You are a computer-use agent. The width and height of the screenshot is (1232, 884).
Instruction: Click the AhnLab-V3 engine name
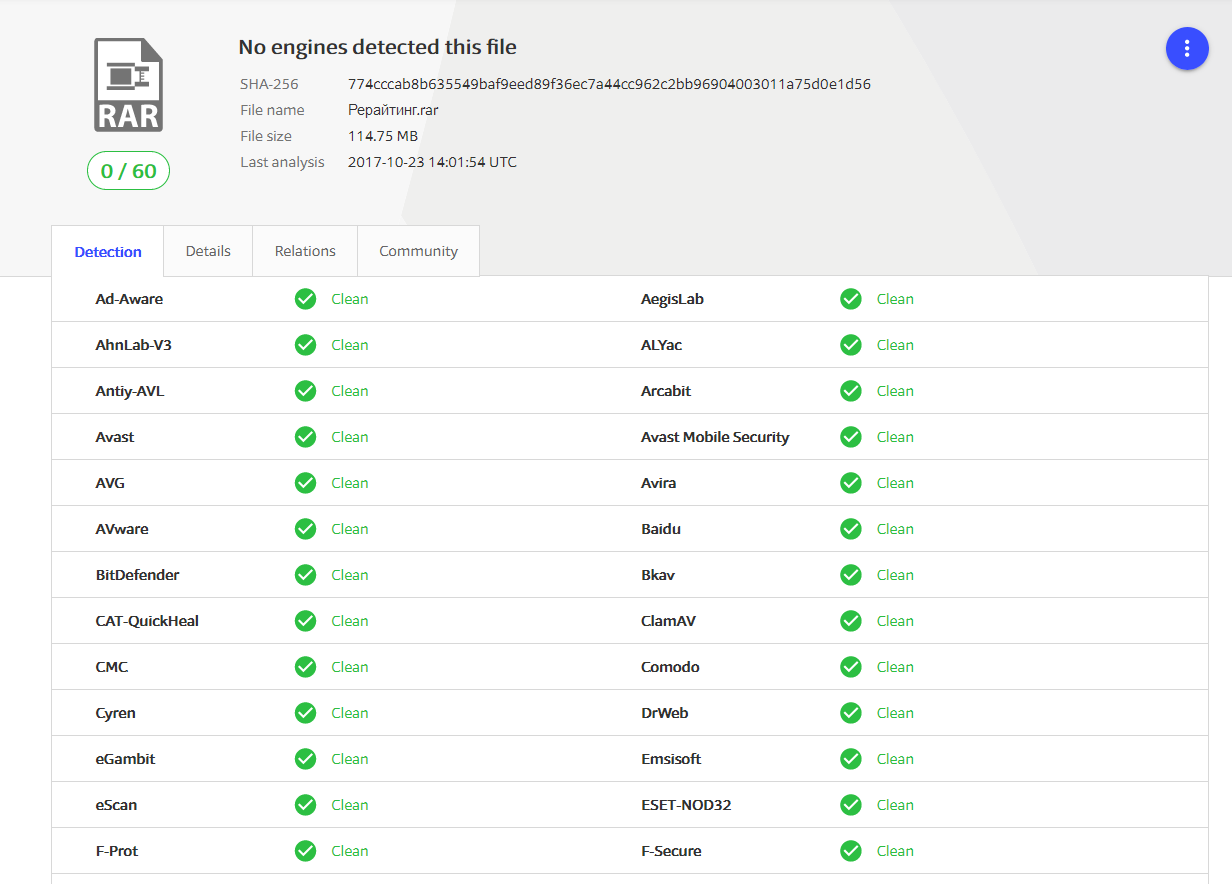coord(134,345)
